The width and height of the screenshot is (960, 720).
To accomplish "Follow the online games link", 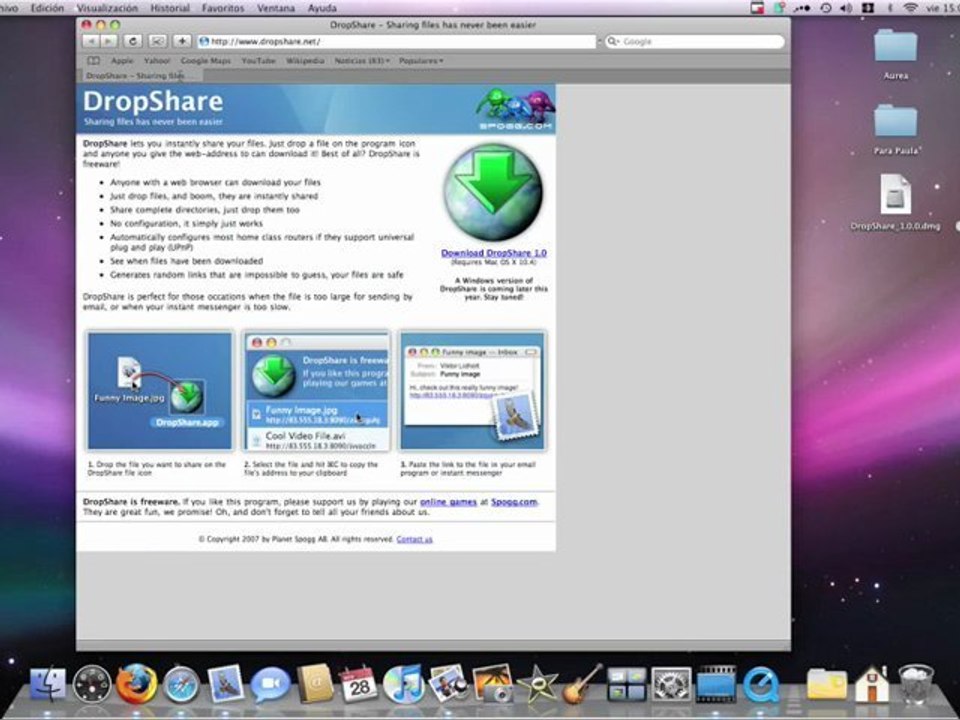I will click(x=448, y=502).
